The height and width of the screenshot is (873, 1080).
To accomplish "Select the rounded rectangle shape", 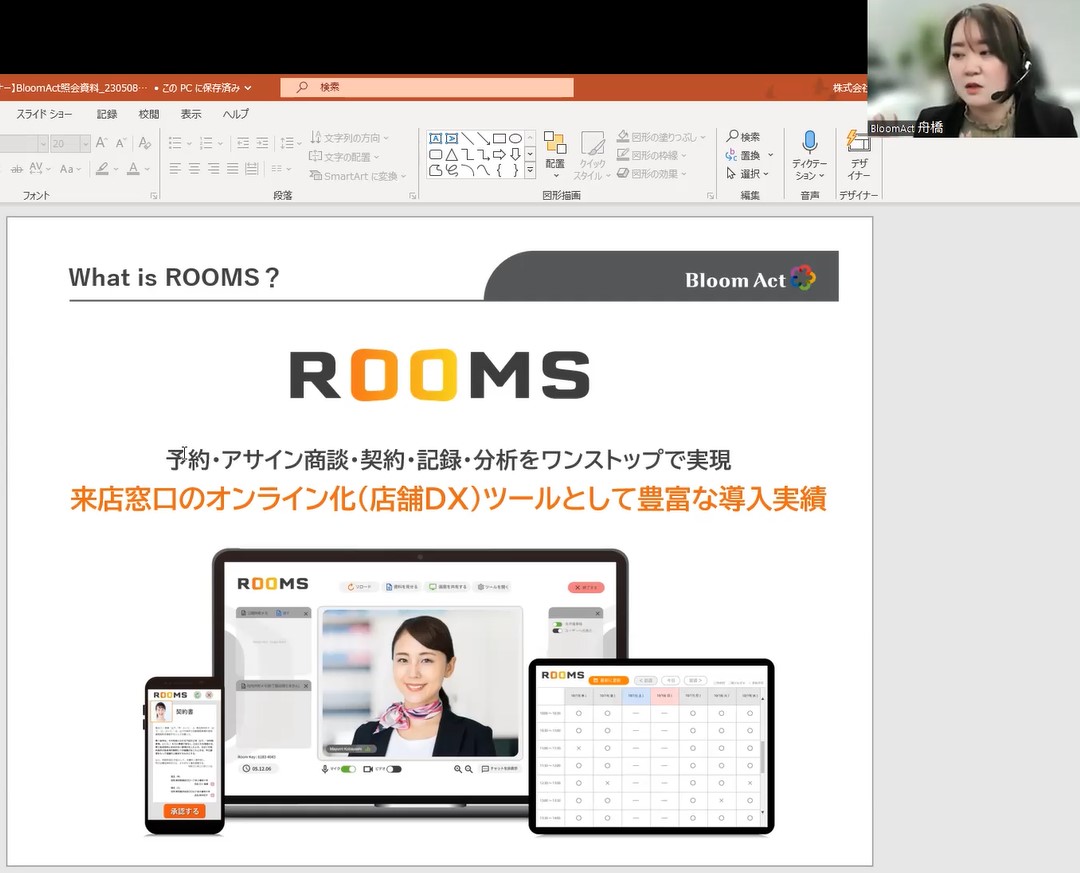I will (435, 154).
